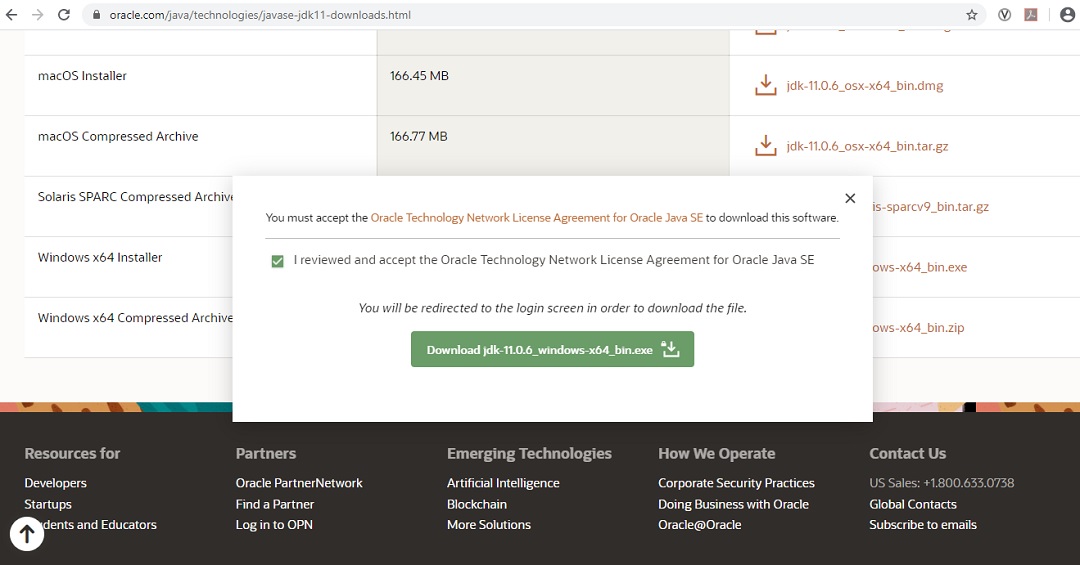The height and width of the screenshot is (565, 1080).
Task: Open Blockchain footer link
Action: coord(477,504)
